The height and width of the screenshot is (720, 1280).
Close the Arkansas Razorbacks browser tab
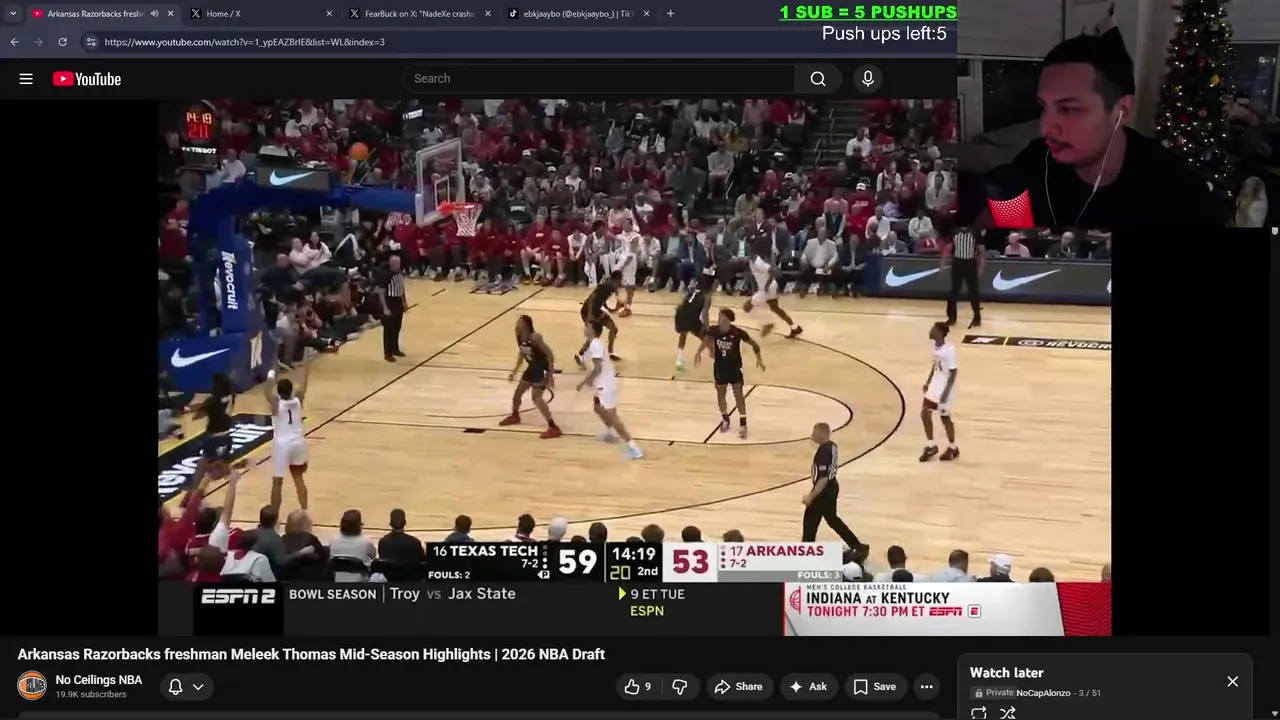coord(170,14)
